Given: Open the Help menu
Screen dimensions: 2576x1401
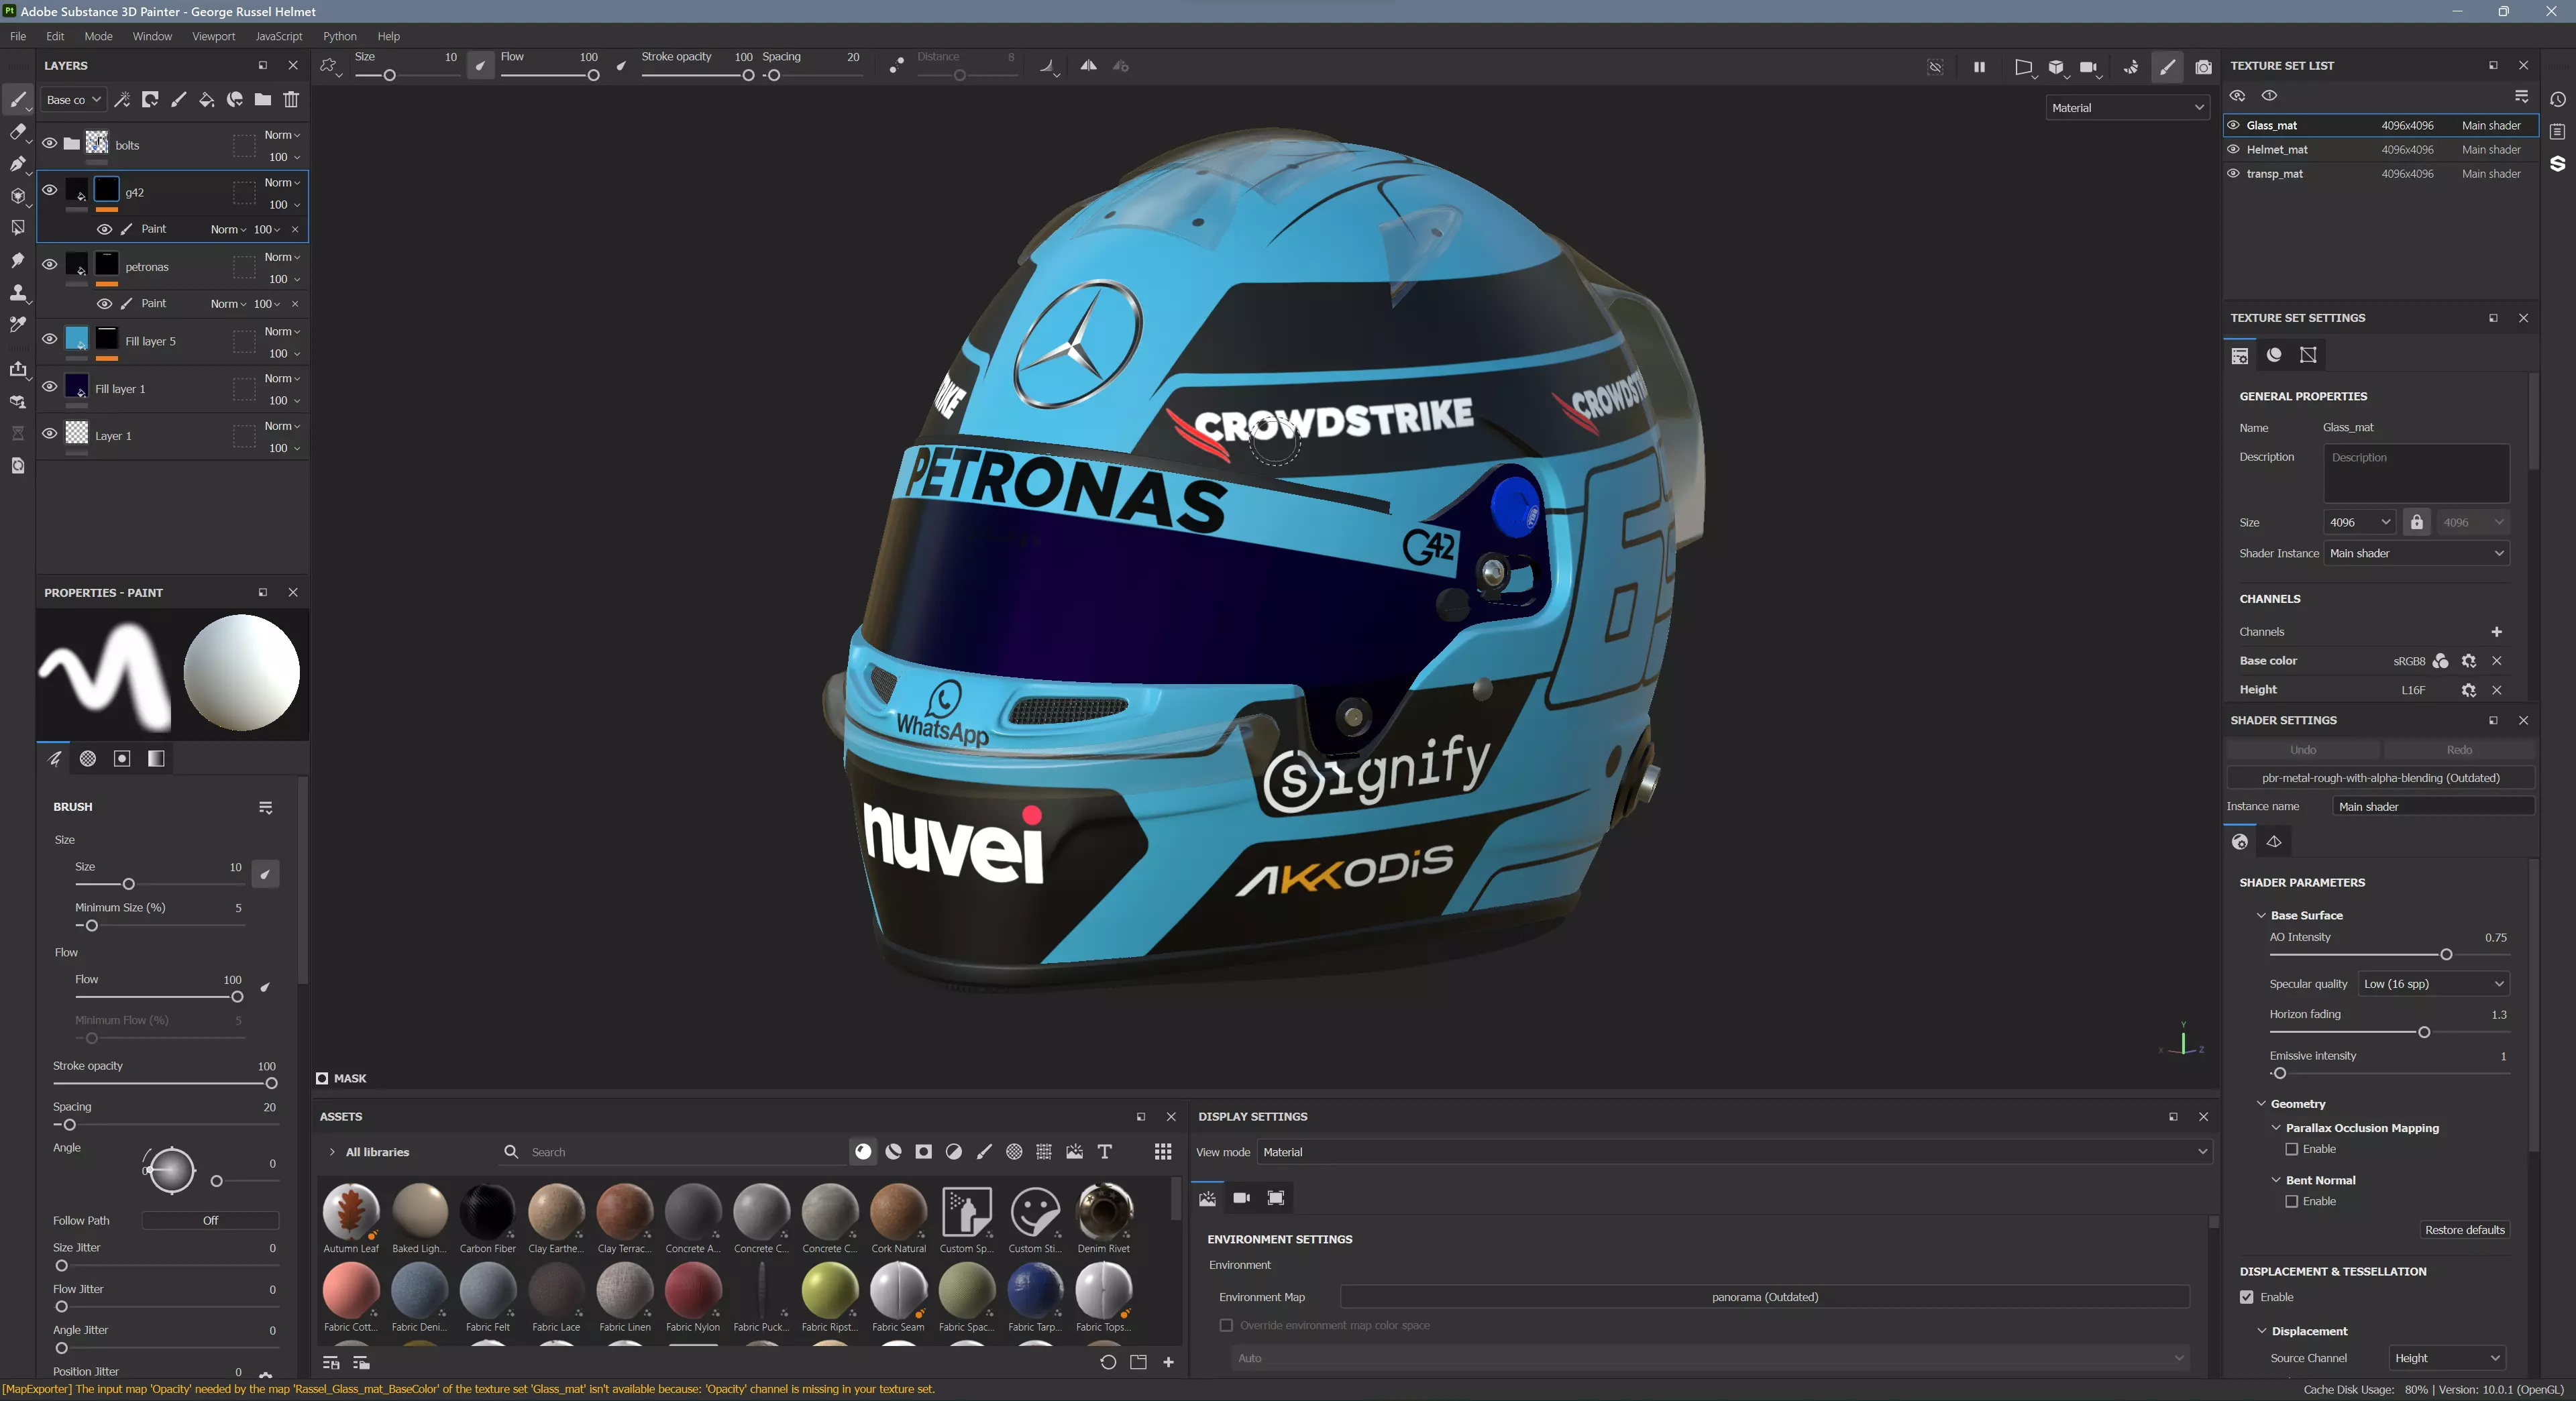Looking at the screenshot, I should pos(388,36).
